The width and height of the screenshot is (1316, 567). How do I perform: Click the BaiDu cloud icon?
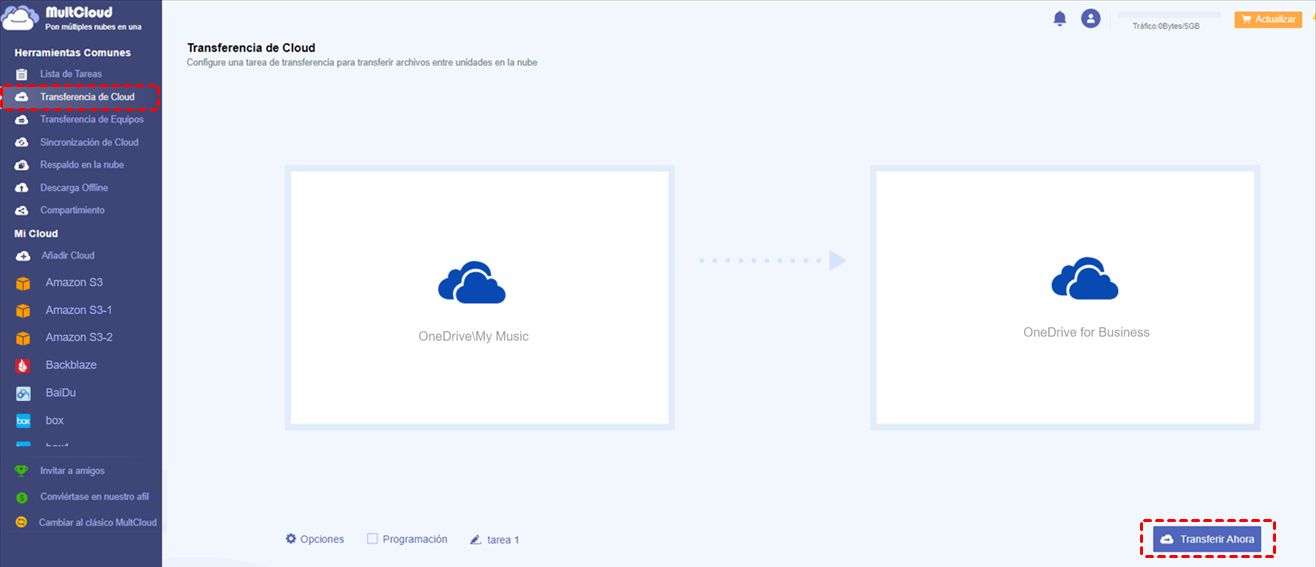pyautogui.click(x=23, y=393)
